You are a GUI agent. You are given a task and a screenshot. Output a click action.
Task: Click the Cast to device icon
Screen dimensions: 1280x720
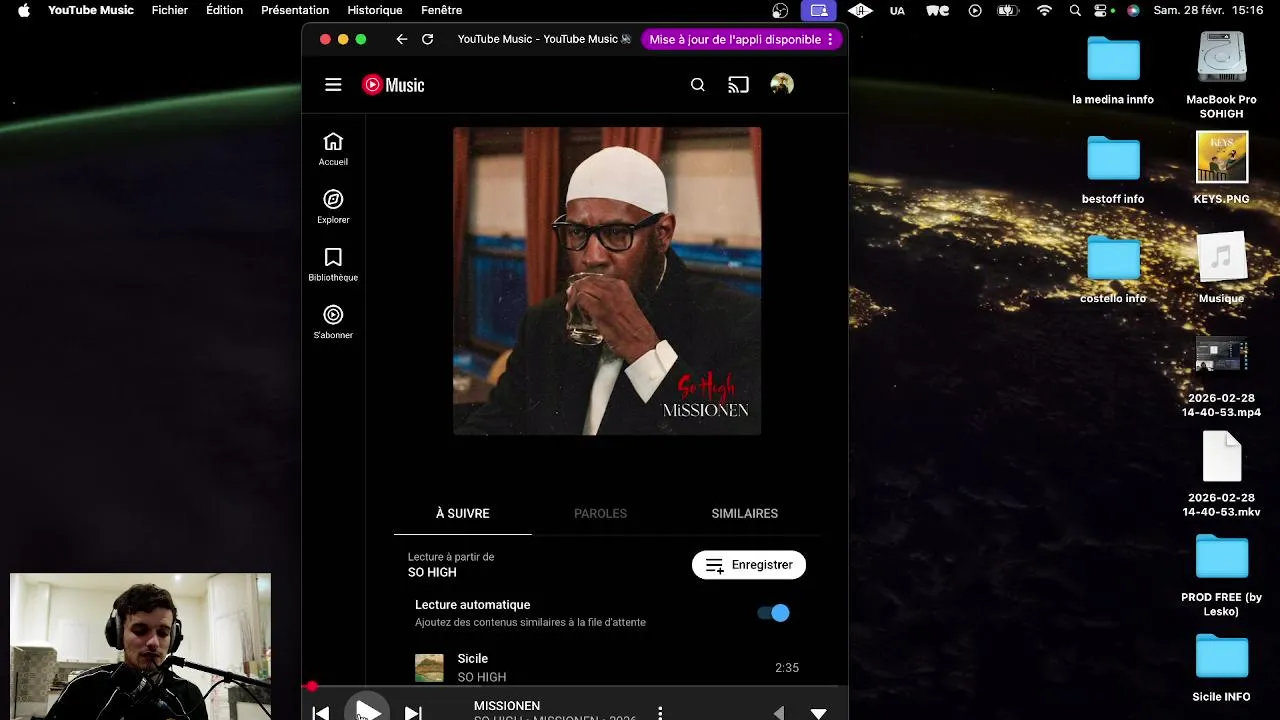pos(738,85)
